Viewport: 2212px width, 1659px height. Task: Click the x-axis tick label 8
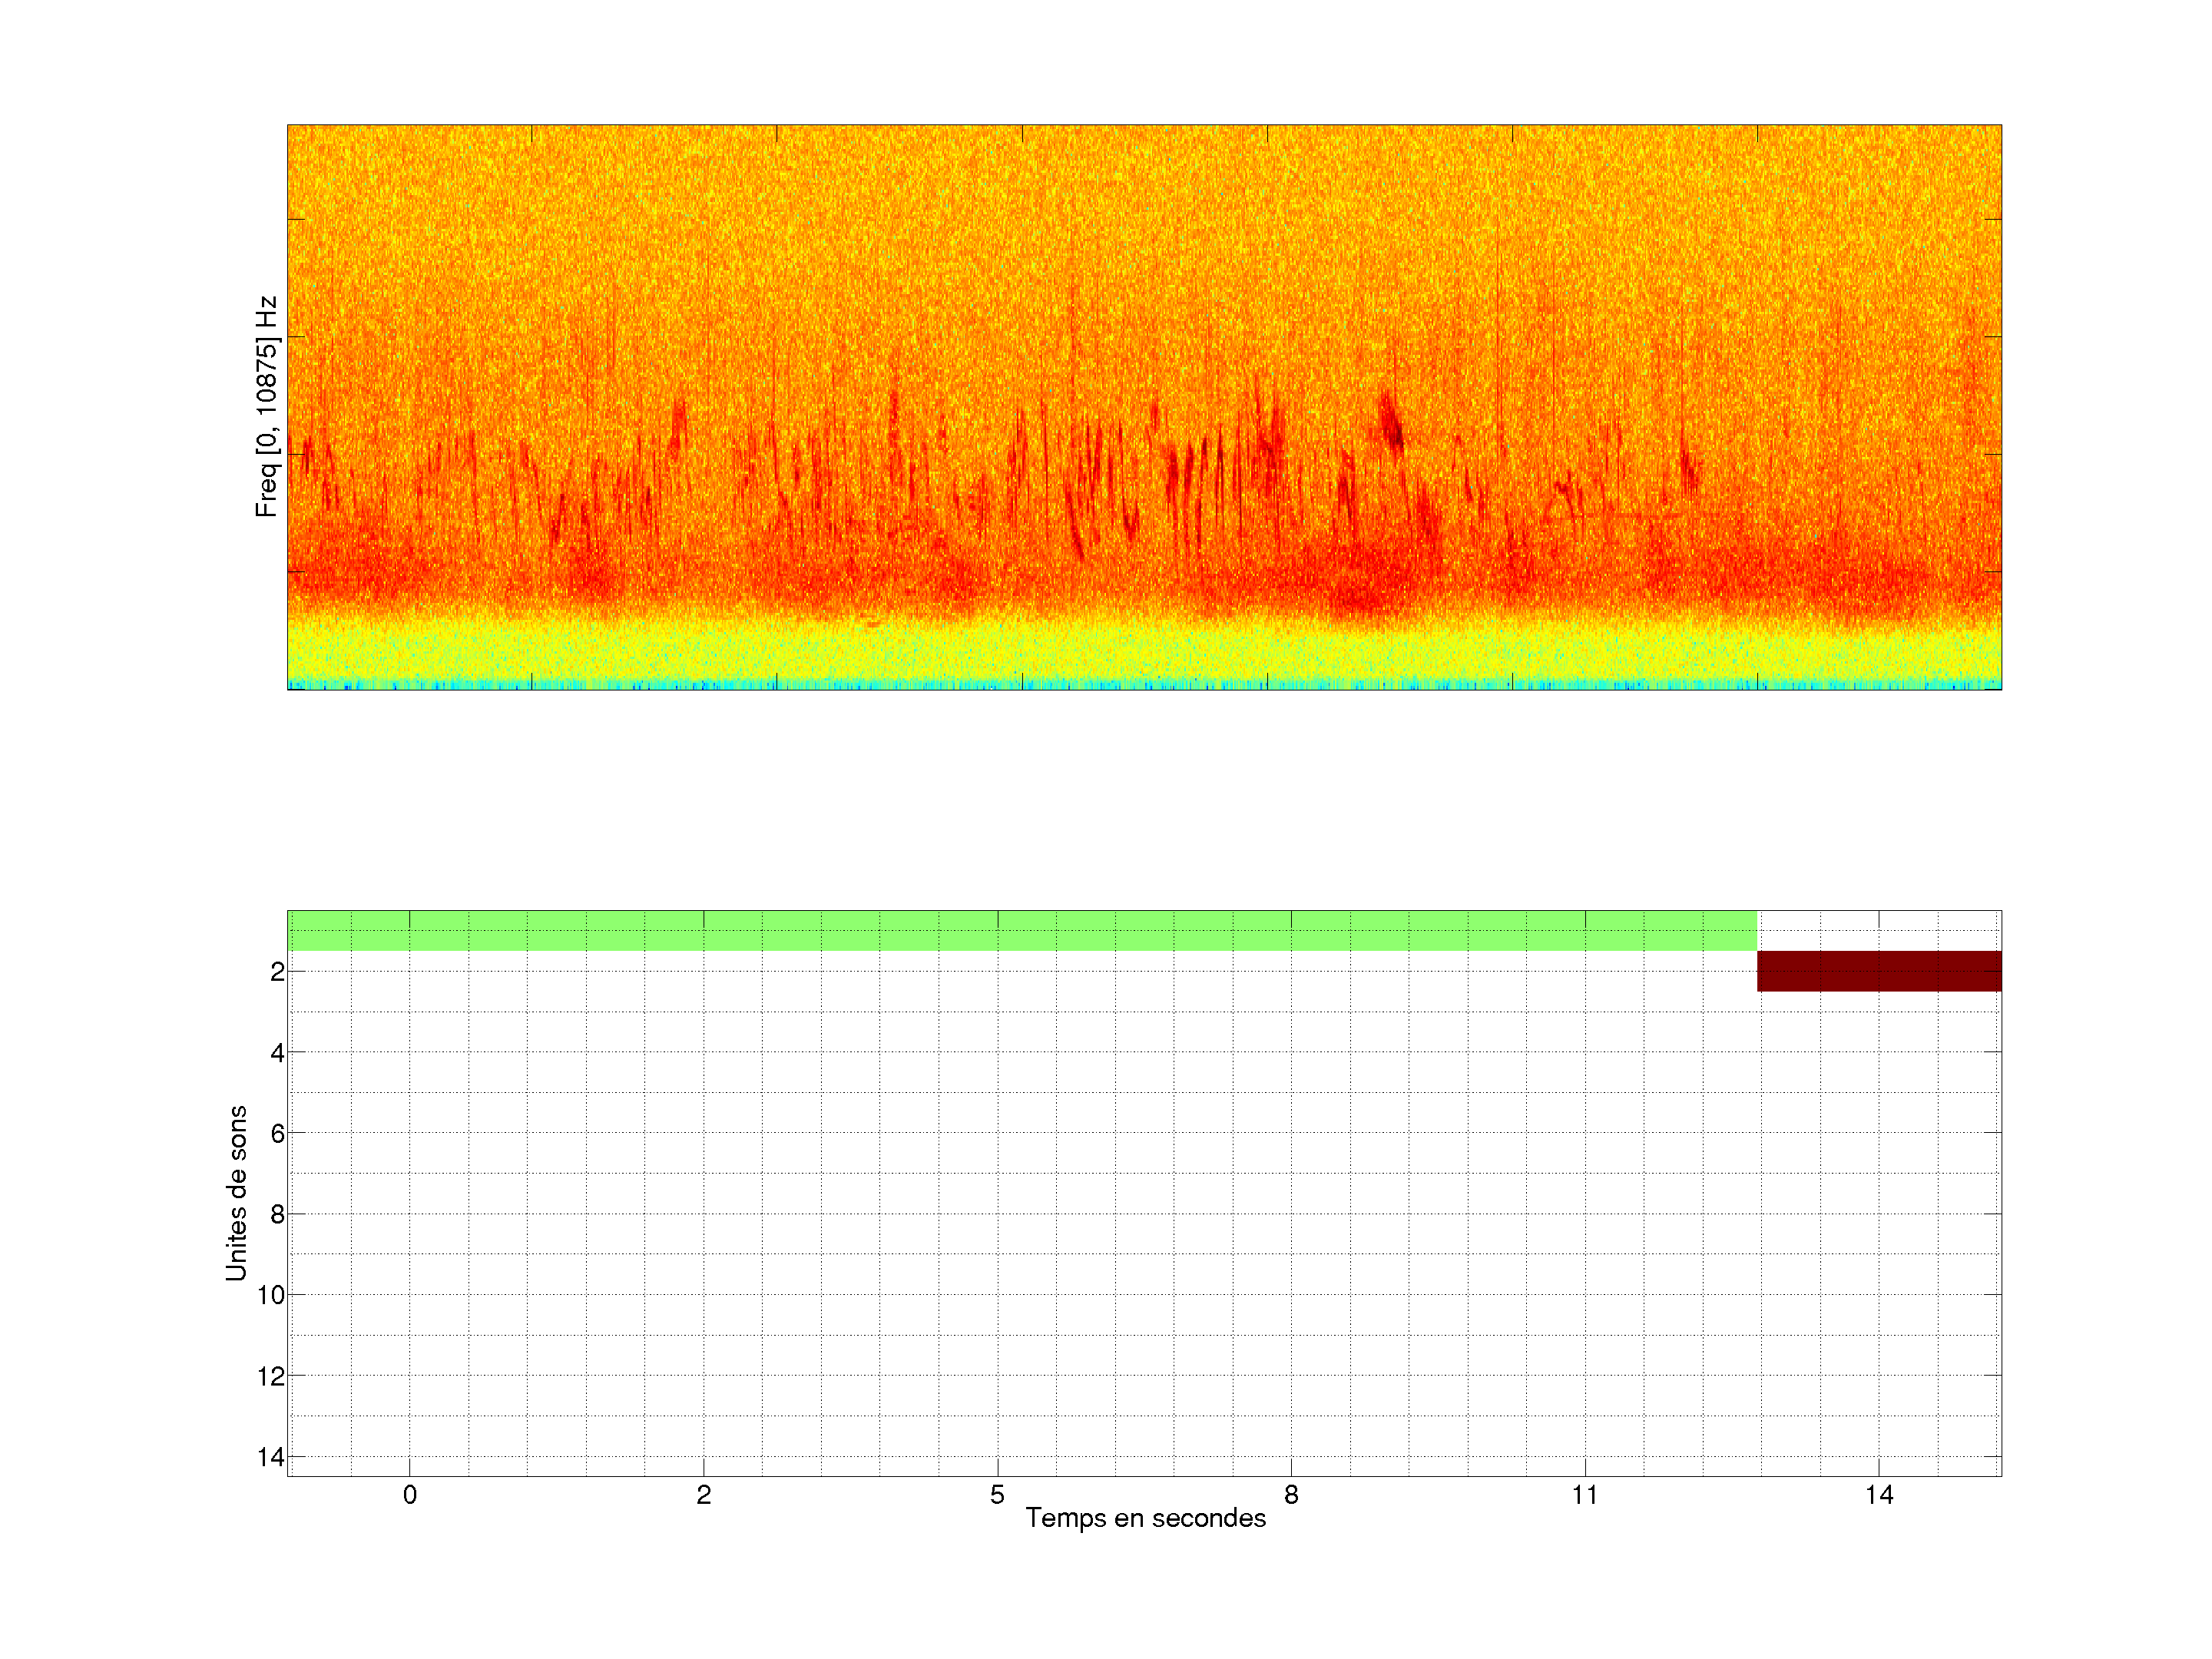1291,1495
